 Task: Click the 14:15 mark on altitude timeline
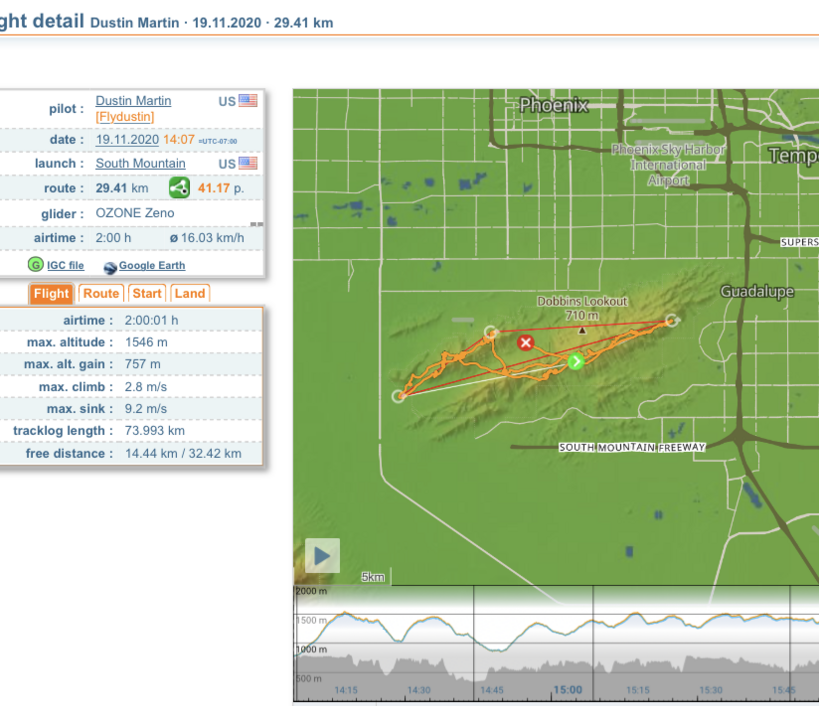(346, 690)
